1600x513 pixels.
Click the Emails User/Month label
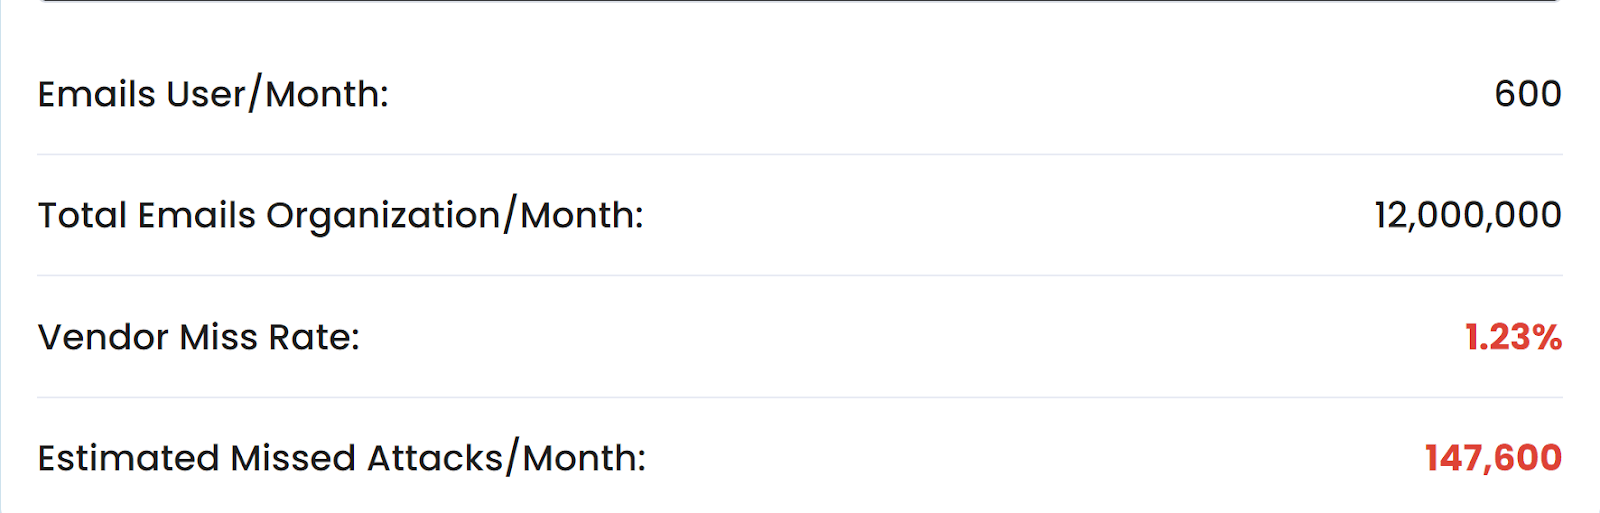pos(213,94)
